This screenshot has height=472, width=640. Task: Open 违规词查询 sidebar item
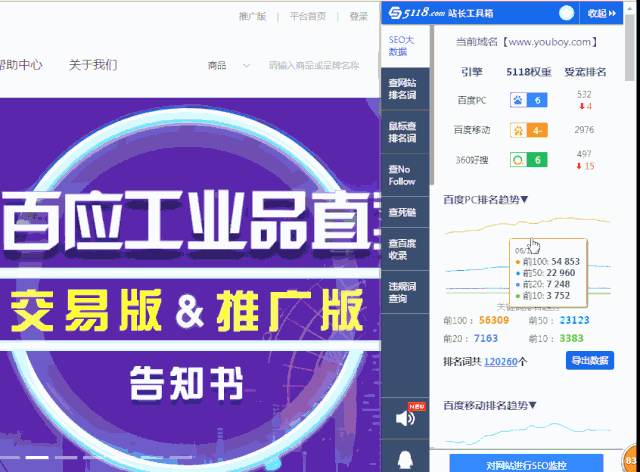coord(405,292)
